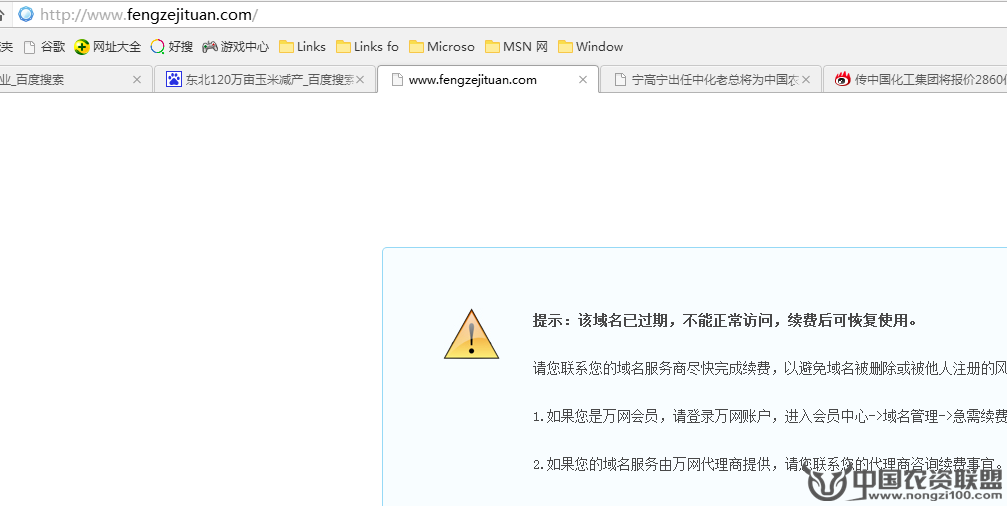Open the 好搜 bookmark

[171, 47]
